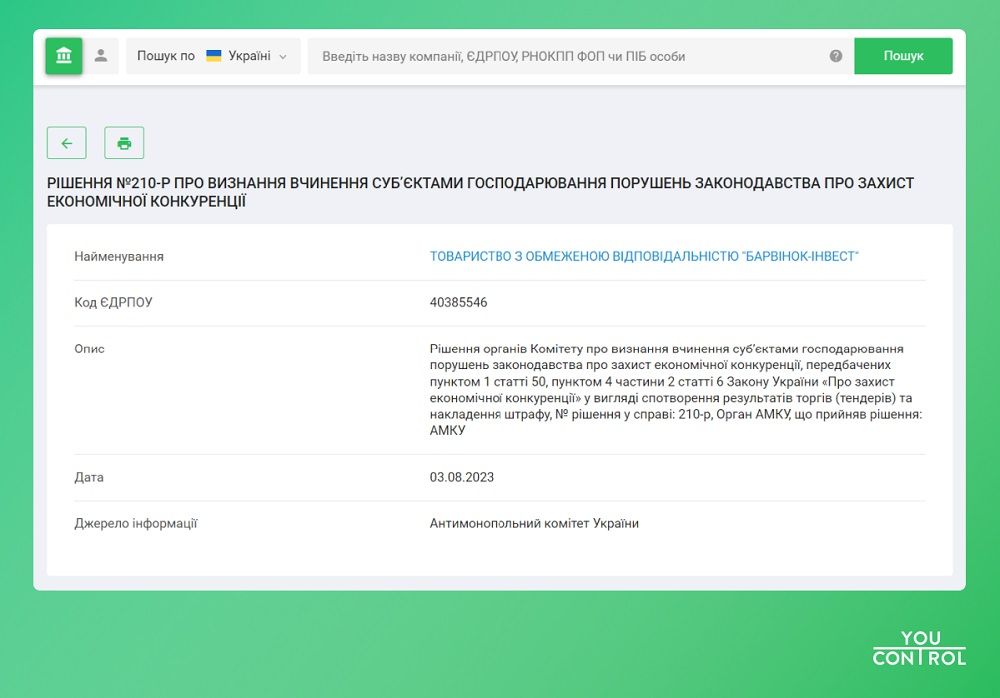The height and width of the screenshot is (698, 1000).
Task: Click the green building institution icon
Action: [64, 56]
